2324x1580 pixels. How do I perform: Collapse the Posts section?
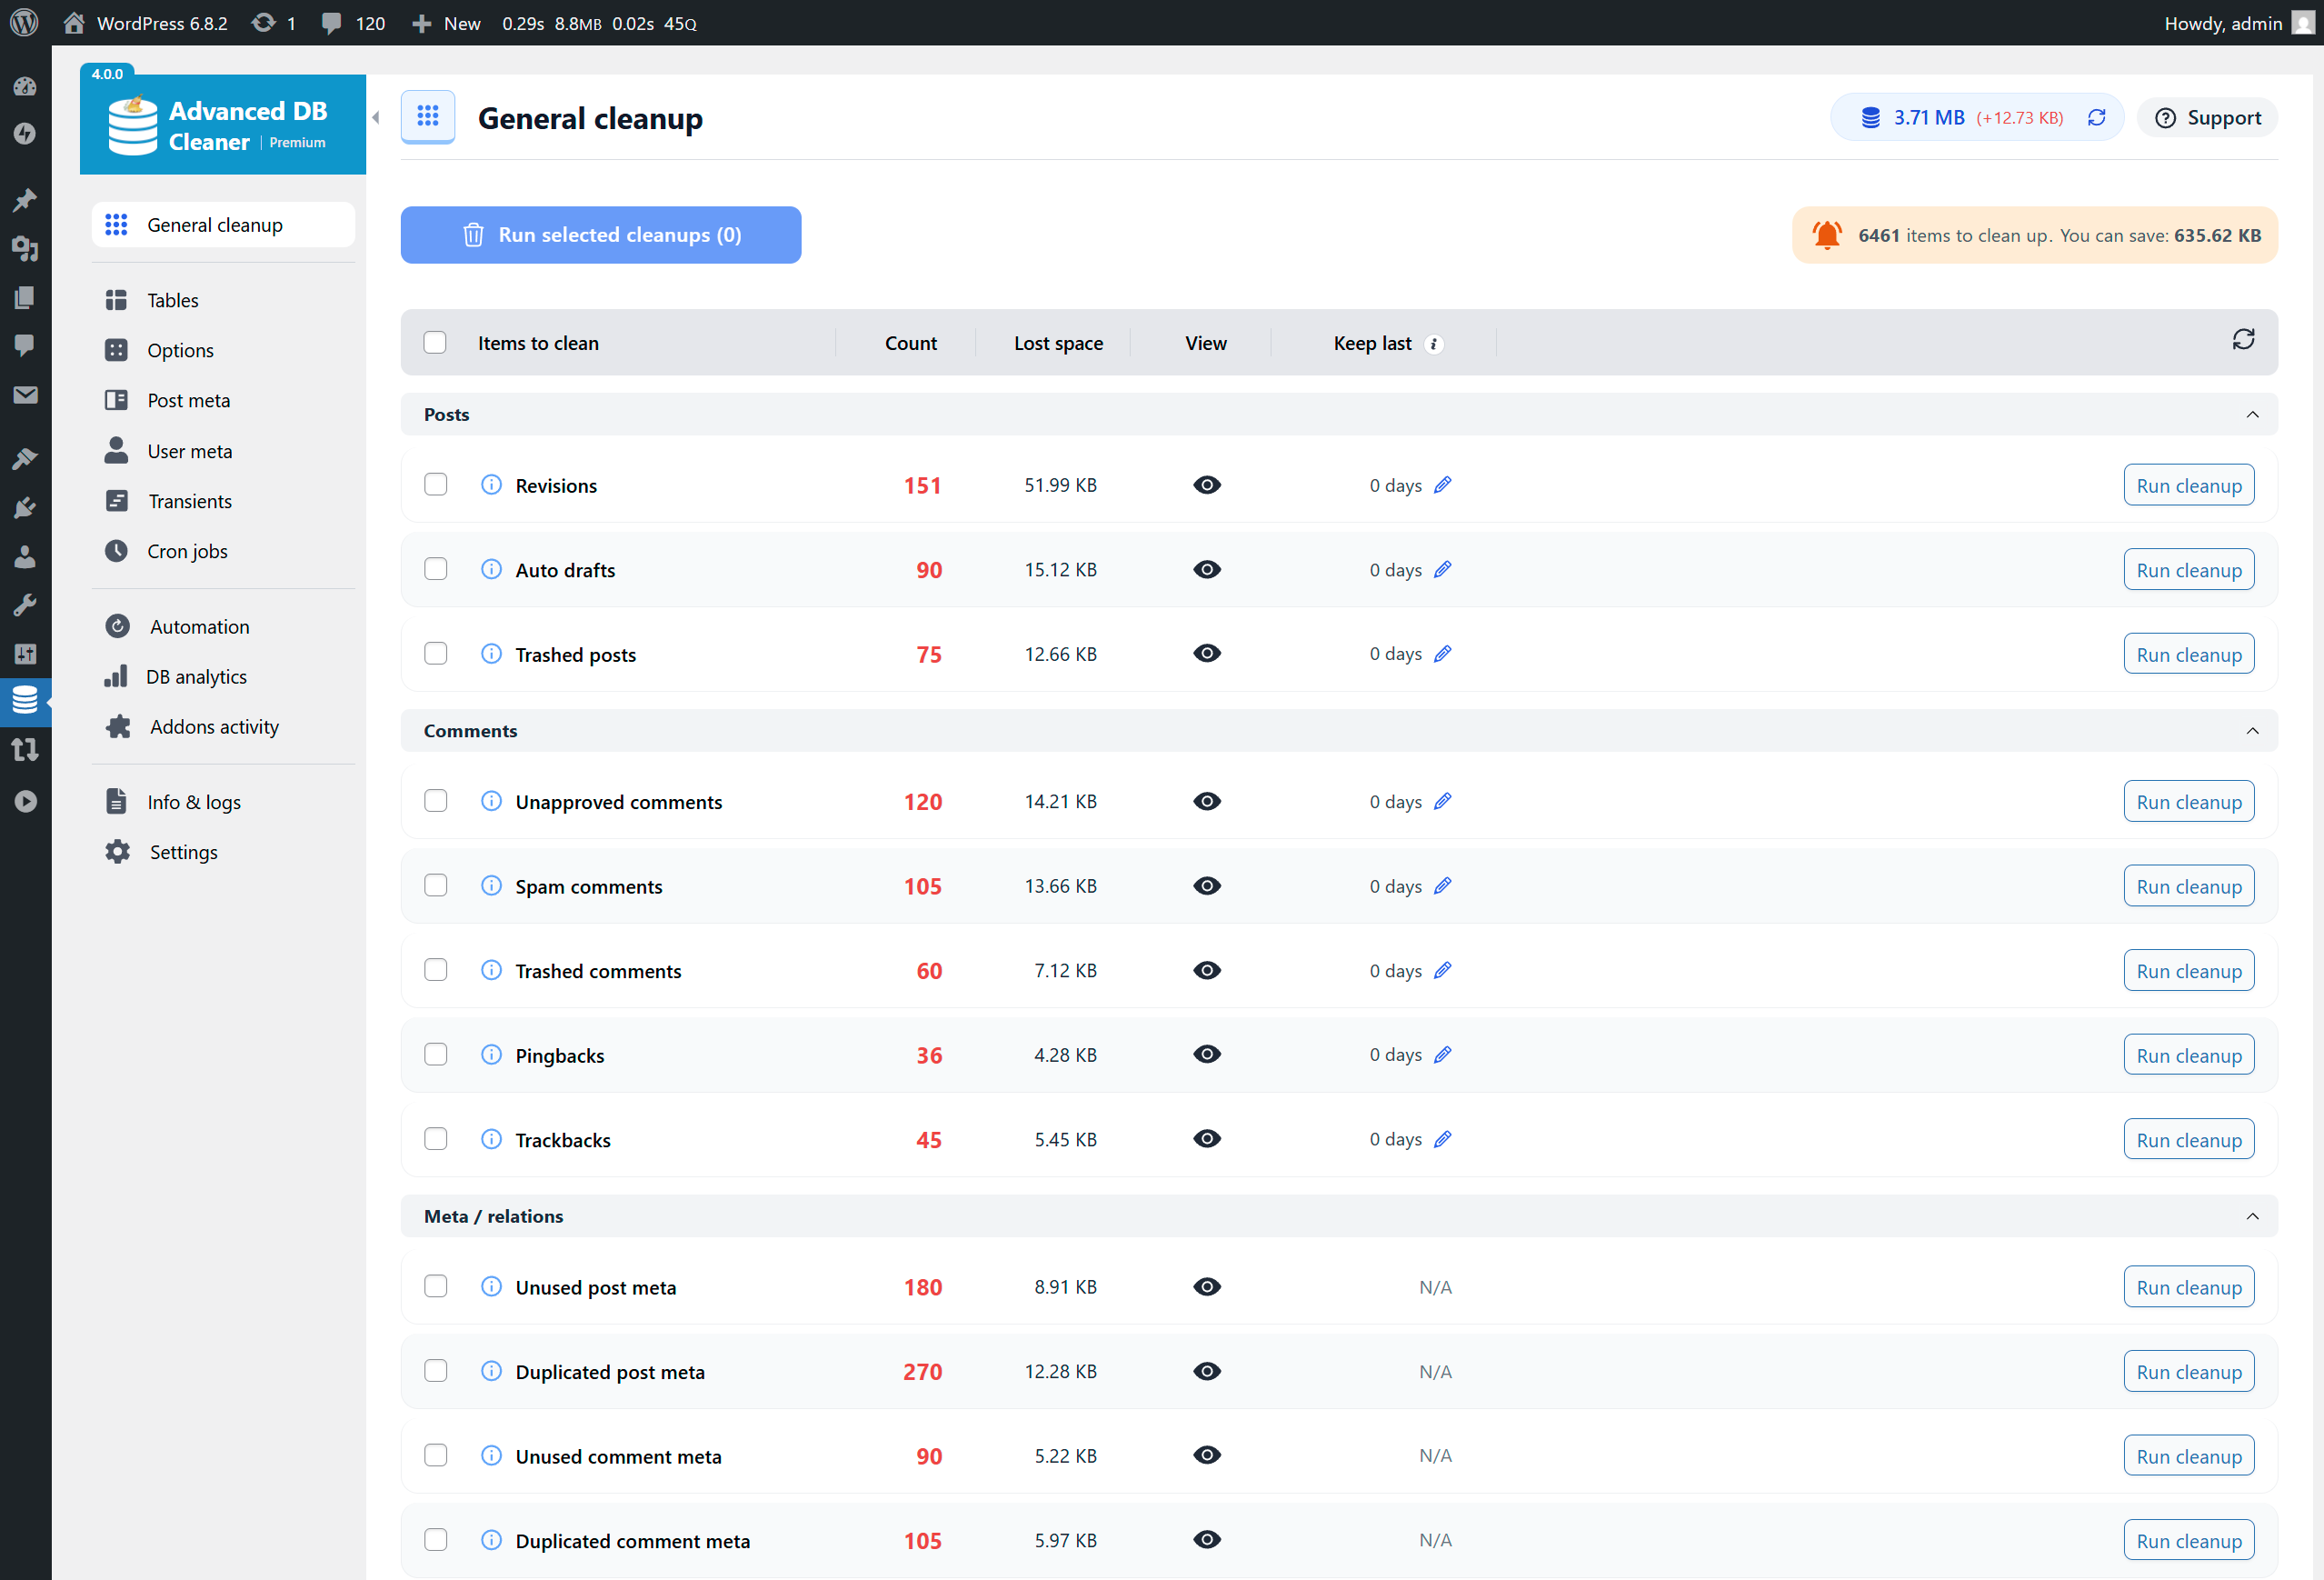[2252, 415]
